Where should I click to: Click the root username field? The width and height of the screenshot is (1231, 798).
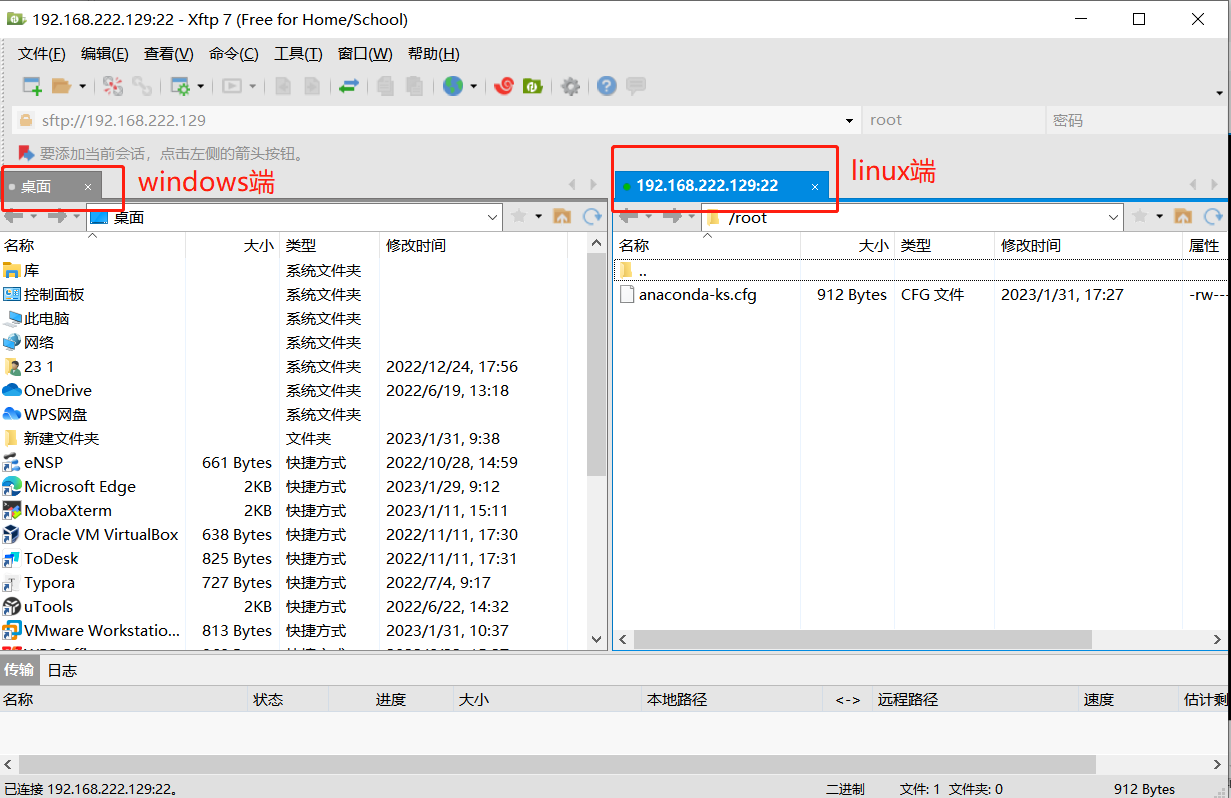click(953, 120)
